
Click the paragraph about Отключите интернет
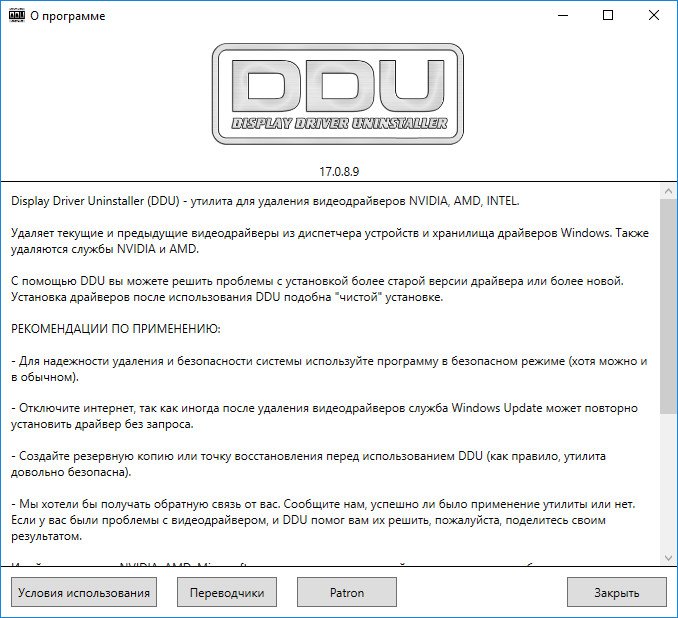(324, 416)
